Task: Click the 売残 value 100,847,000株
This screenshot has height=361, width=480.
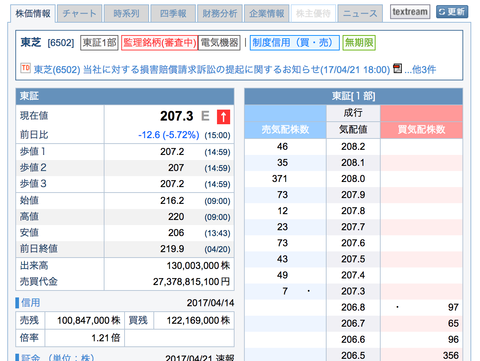Action: pyautogui.click(x=89, y=320)
